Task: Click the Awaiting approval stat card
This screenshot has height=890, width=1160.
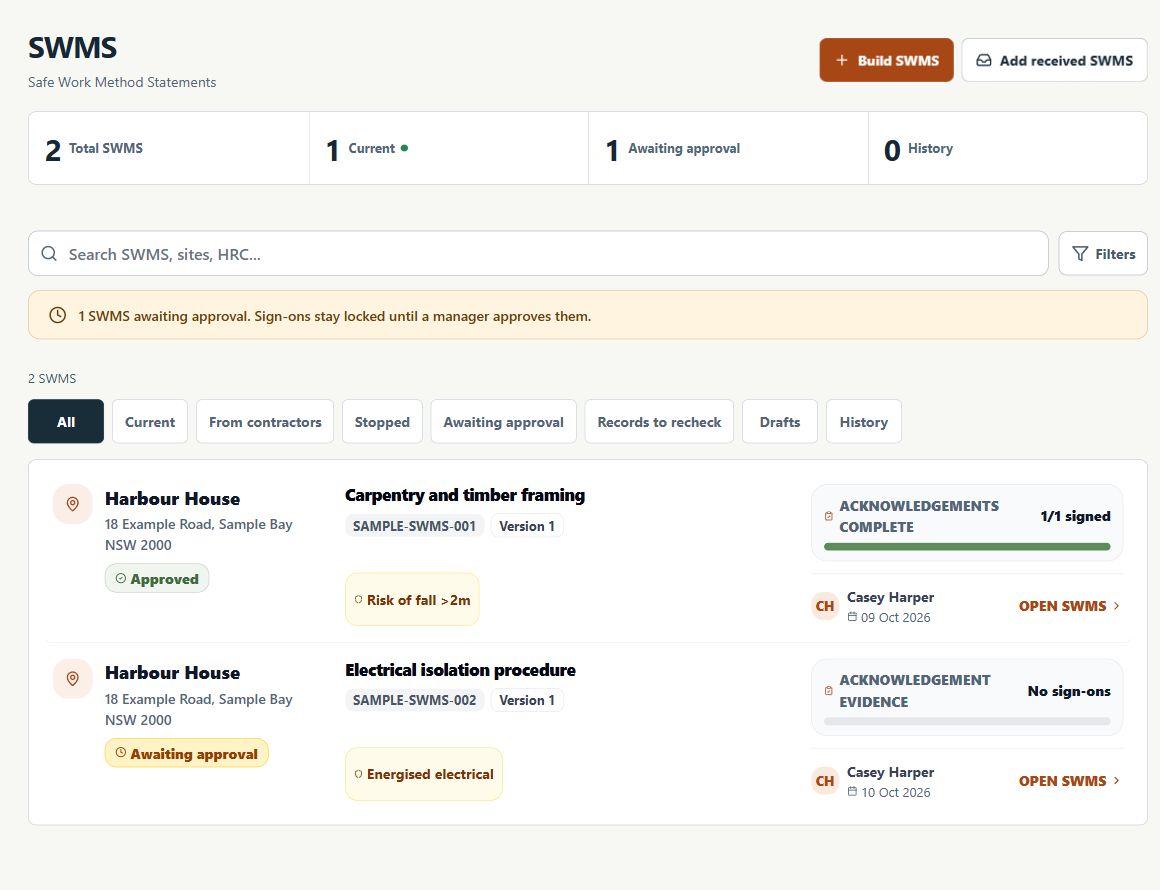Action: pyautogui.click(x=728, y=148)
